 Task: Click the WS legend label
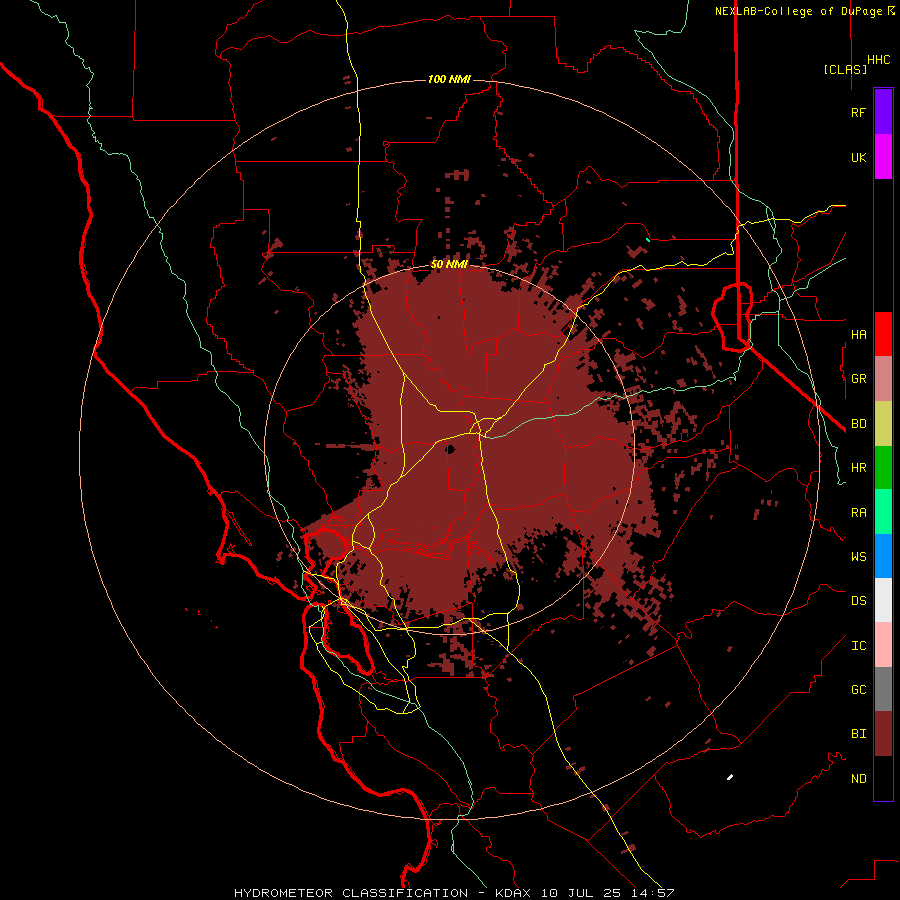tap(858, 556)
